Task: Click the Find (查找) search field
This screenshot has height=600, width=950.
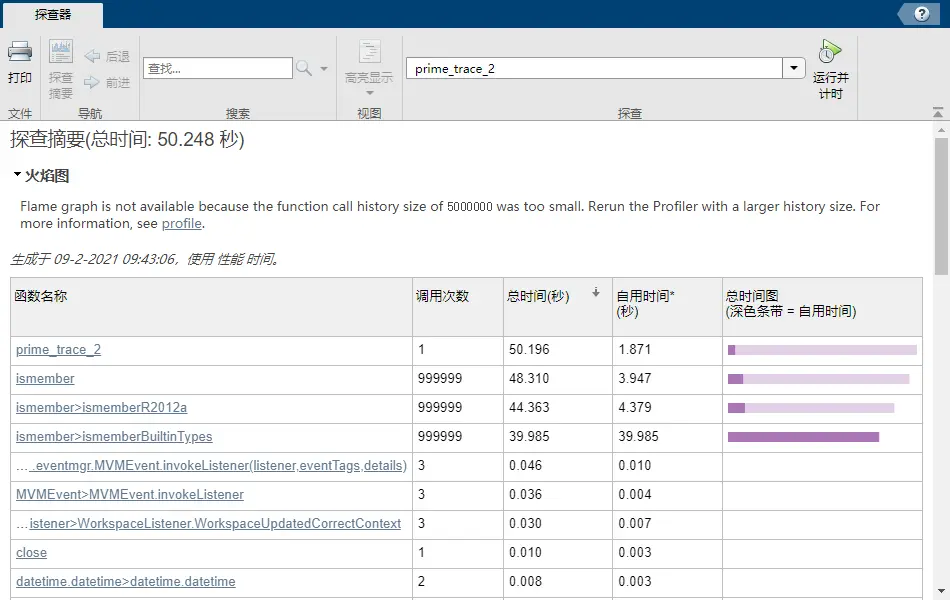Action: coord(218,68)
